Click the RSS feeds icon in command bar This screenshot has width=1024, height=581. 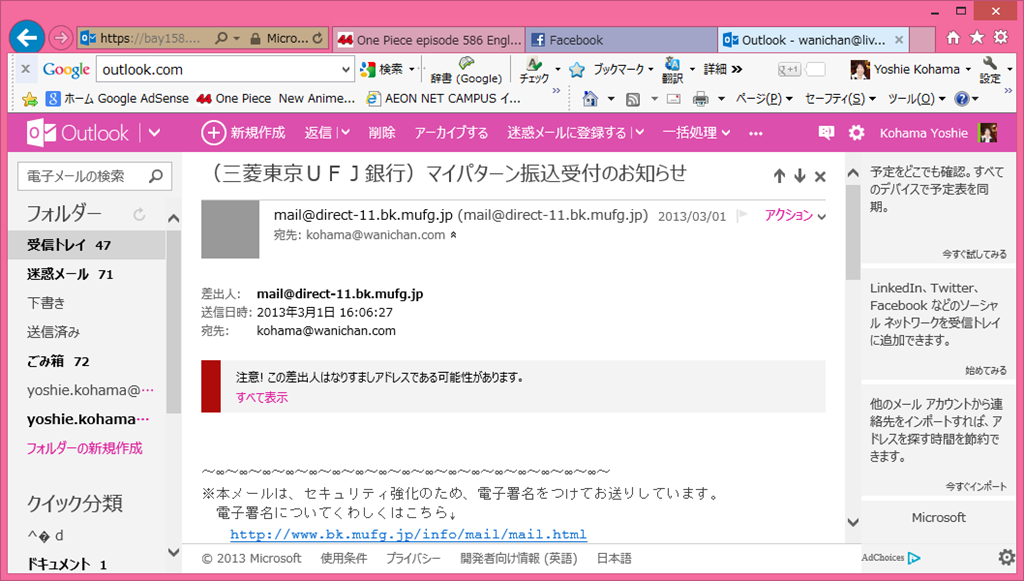coord(632,99)
